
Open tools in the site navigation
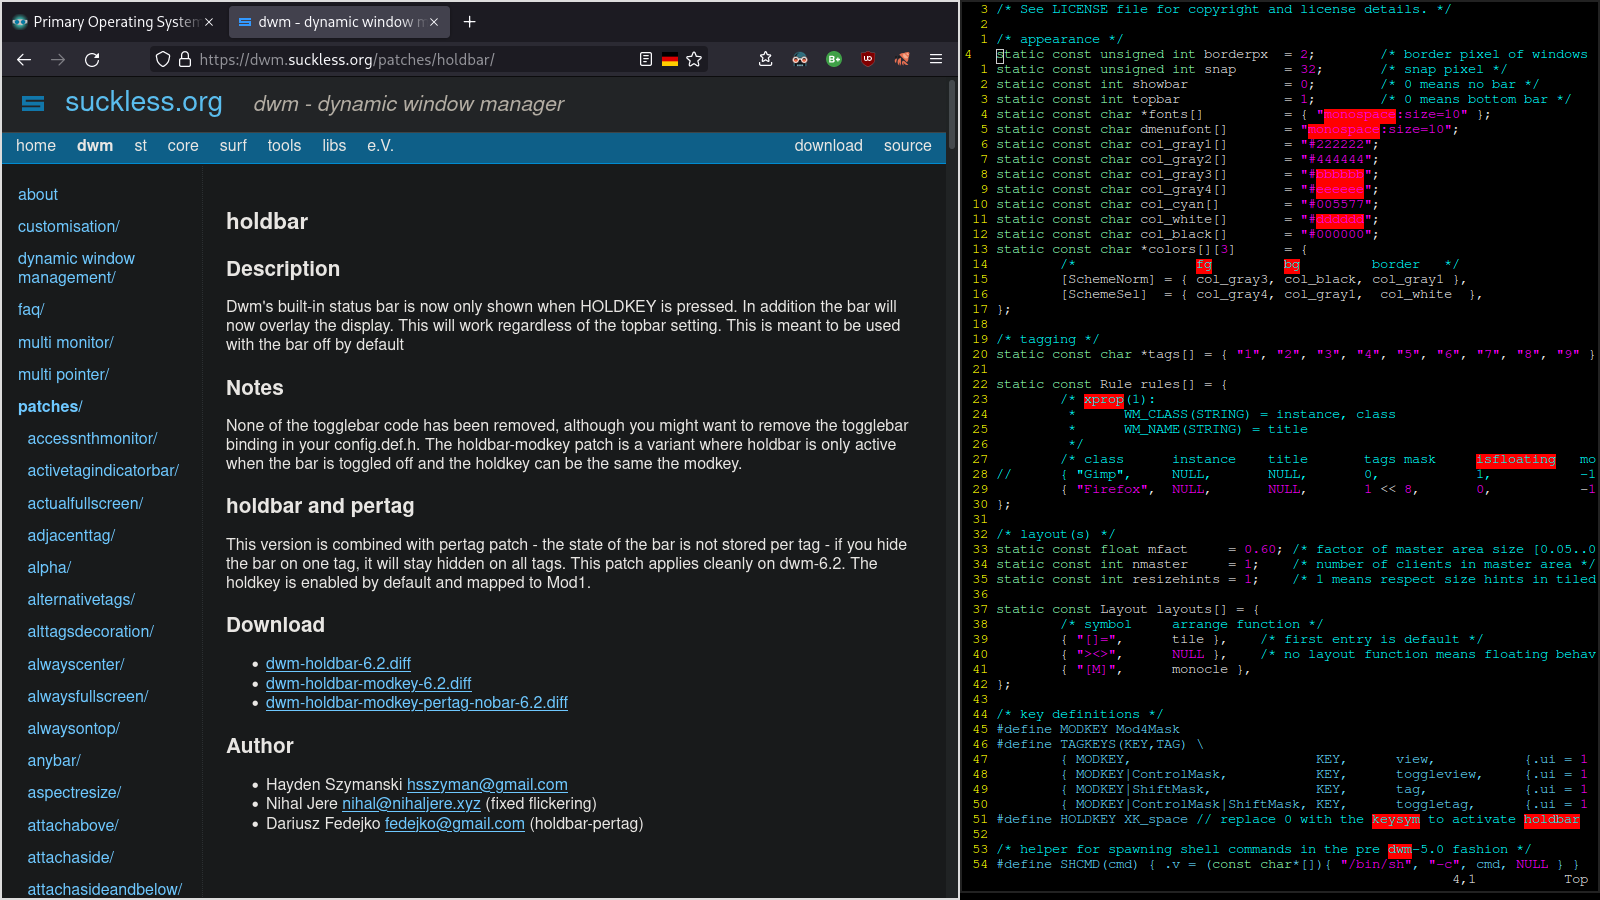[284, 146]
